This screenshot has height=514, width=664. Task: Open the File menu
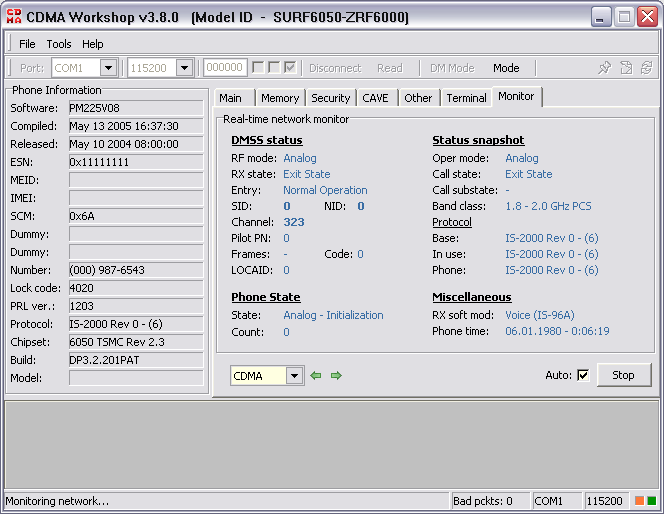[27, 44]
